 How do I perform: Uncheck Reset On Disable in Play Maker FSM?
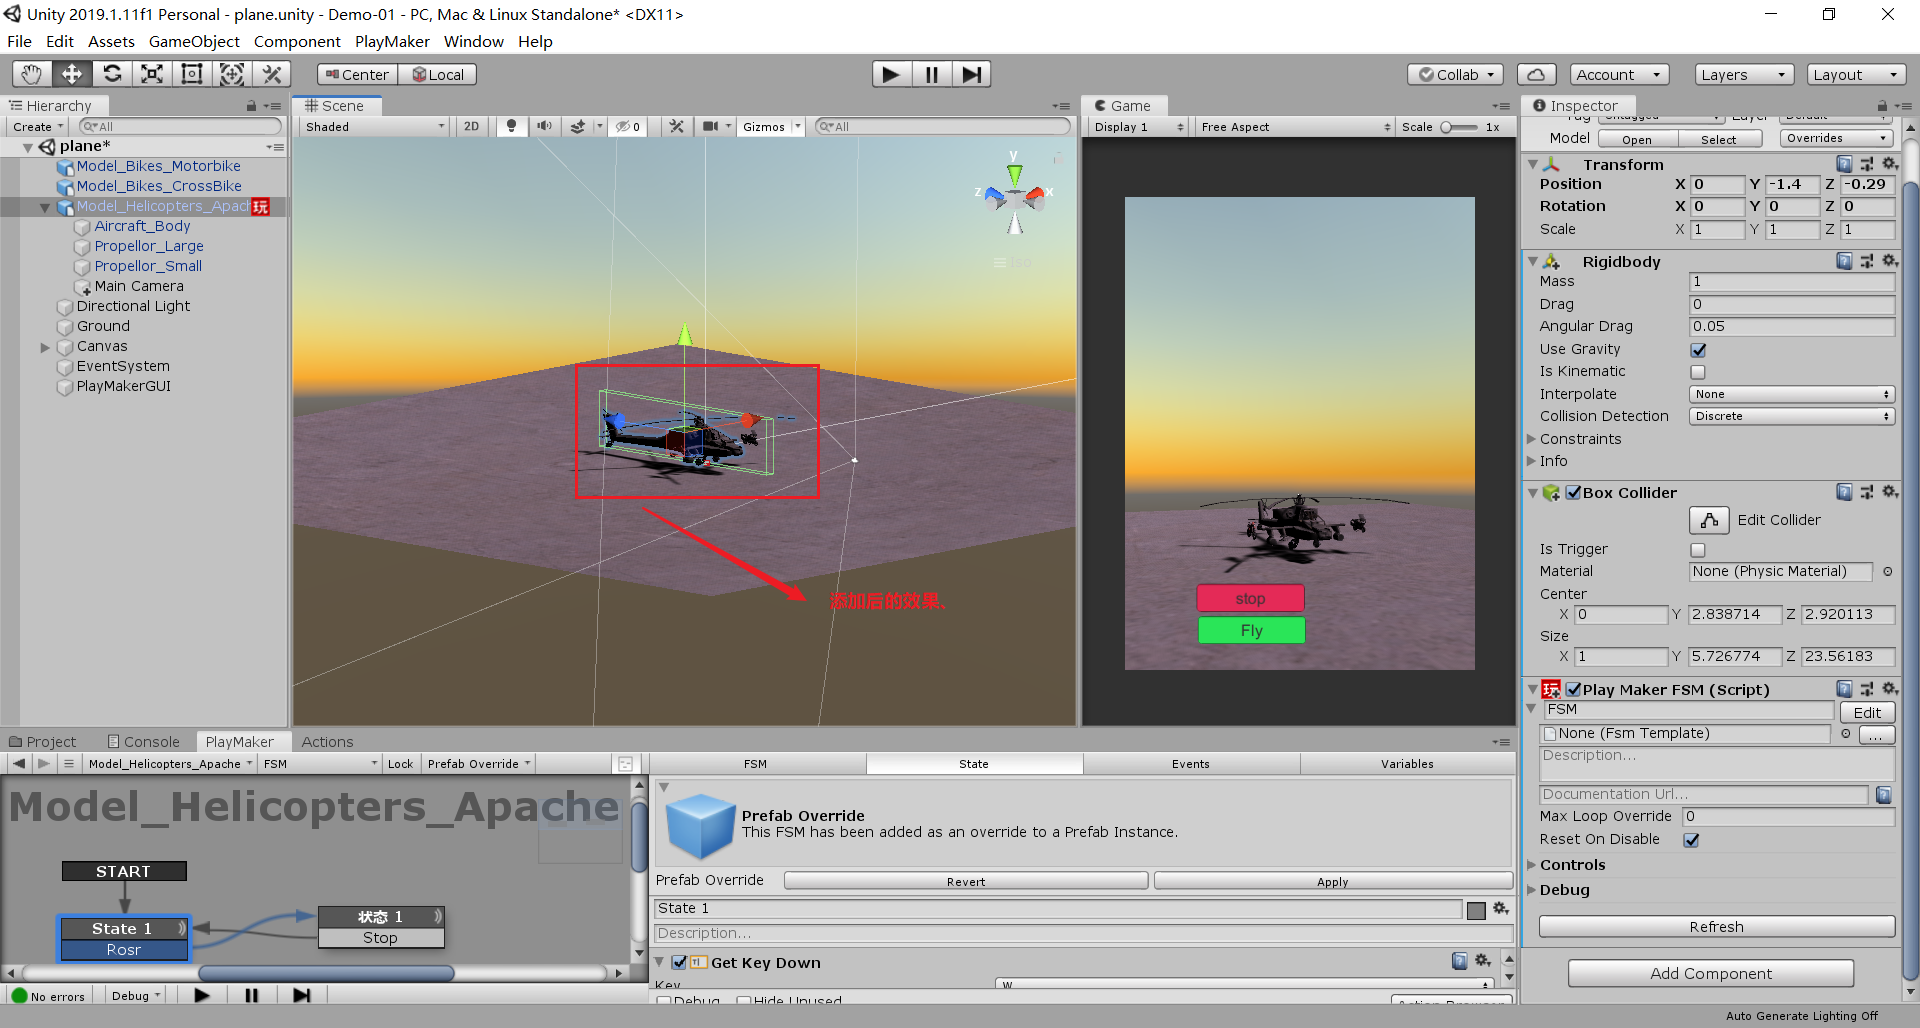tap(1691, 839)
